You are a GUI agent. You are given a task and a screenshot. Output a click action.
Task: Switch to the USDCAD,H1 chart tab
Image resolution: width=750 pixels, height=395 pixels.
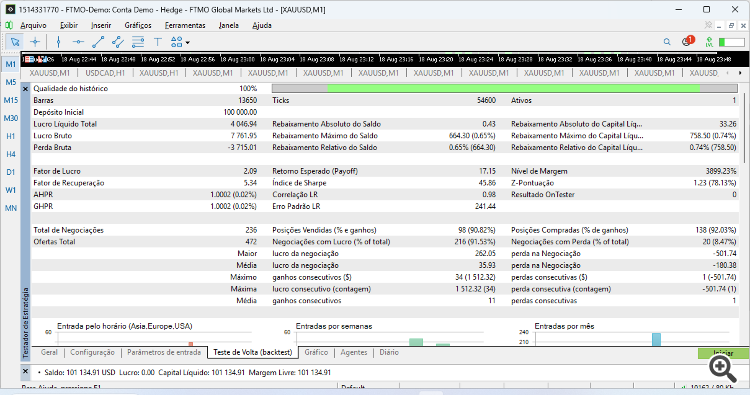point(105,73)
